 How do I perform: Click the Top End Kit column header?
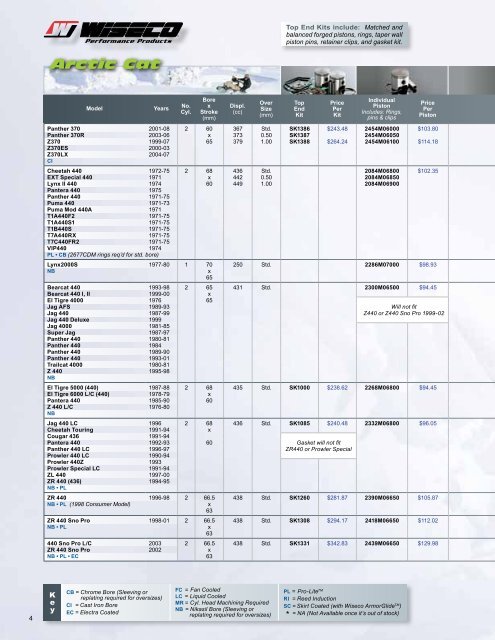tap(299, 109)
